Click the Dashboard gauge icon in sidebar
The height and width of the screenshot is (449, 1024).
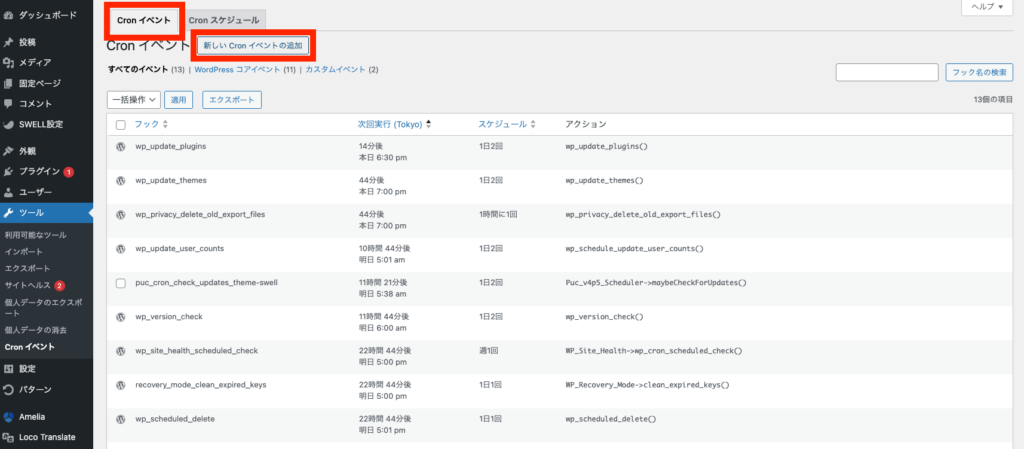click(x=9, y=16)
